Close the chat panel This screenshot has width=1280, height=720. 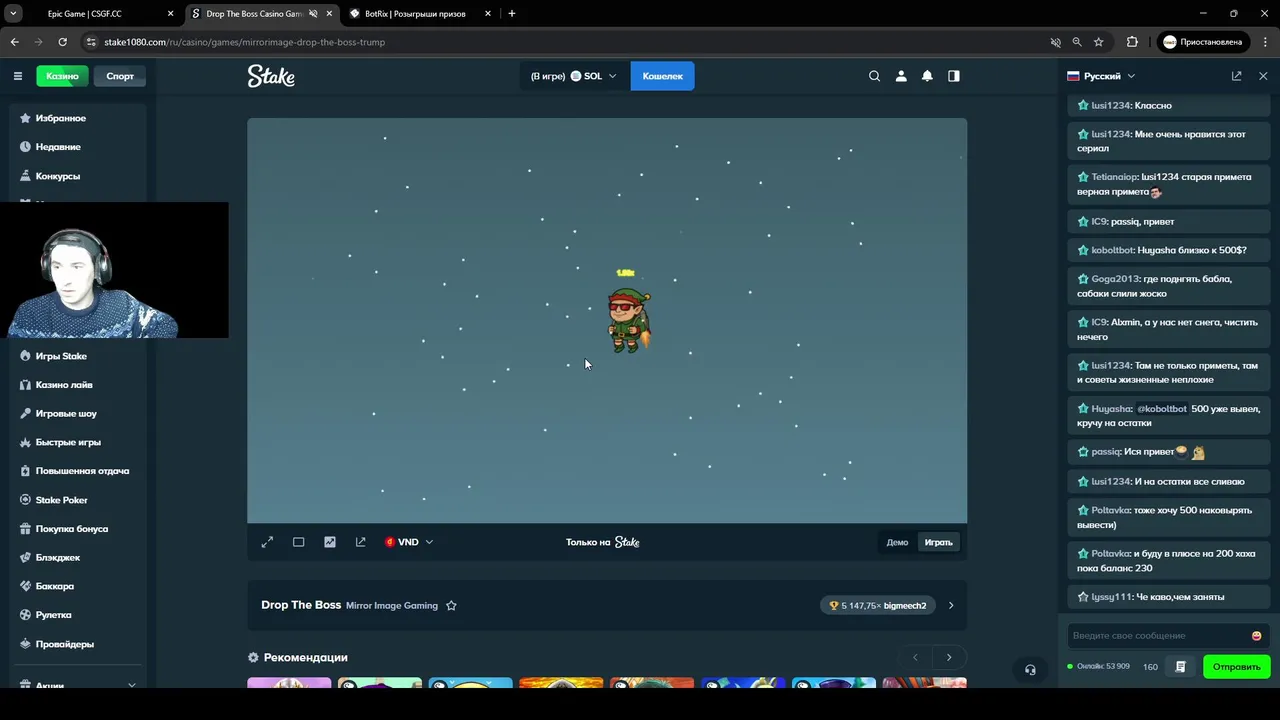tap(1263, 76)
